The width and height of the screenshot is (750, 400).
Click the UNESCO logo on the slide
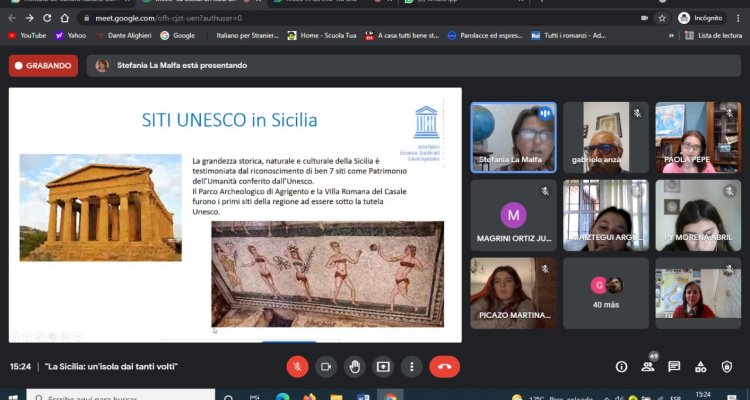pos(426,122)
